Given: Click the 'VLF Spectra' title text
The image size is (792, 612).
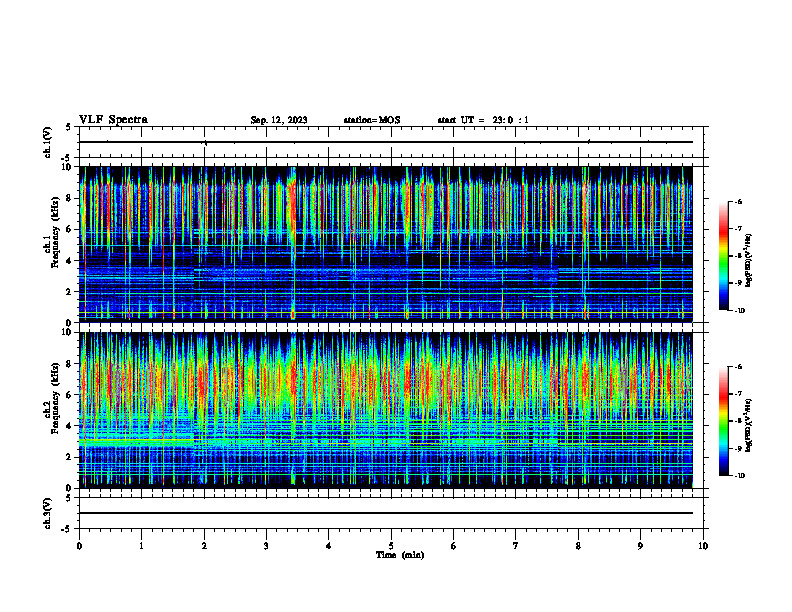Looking at the screenshot, I should pos(113,120).
